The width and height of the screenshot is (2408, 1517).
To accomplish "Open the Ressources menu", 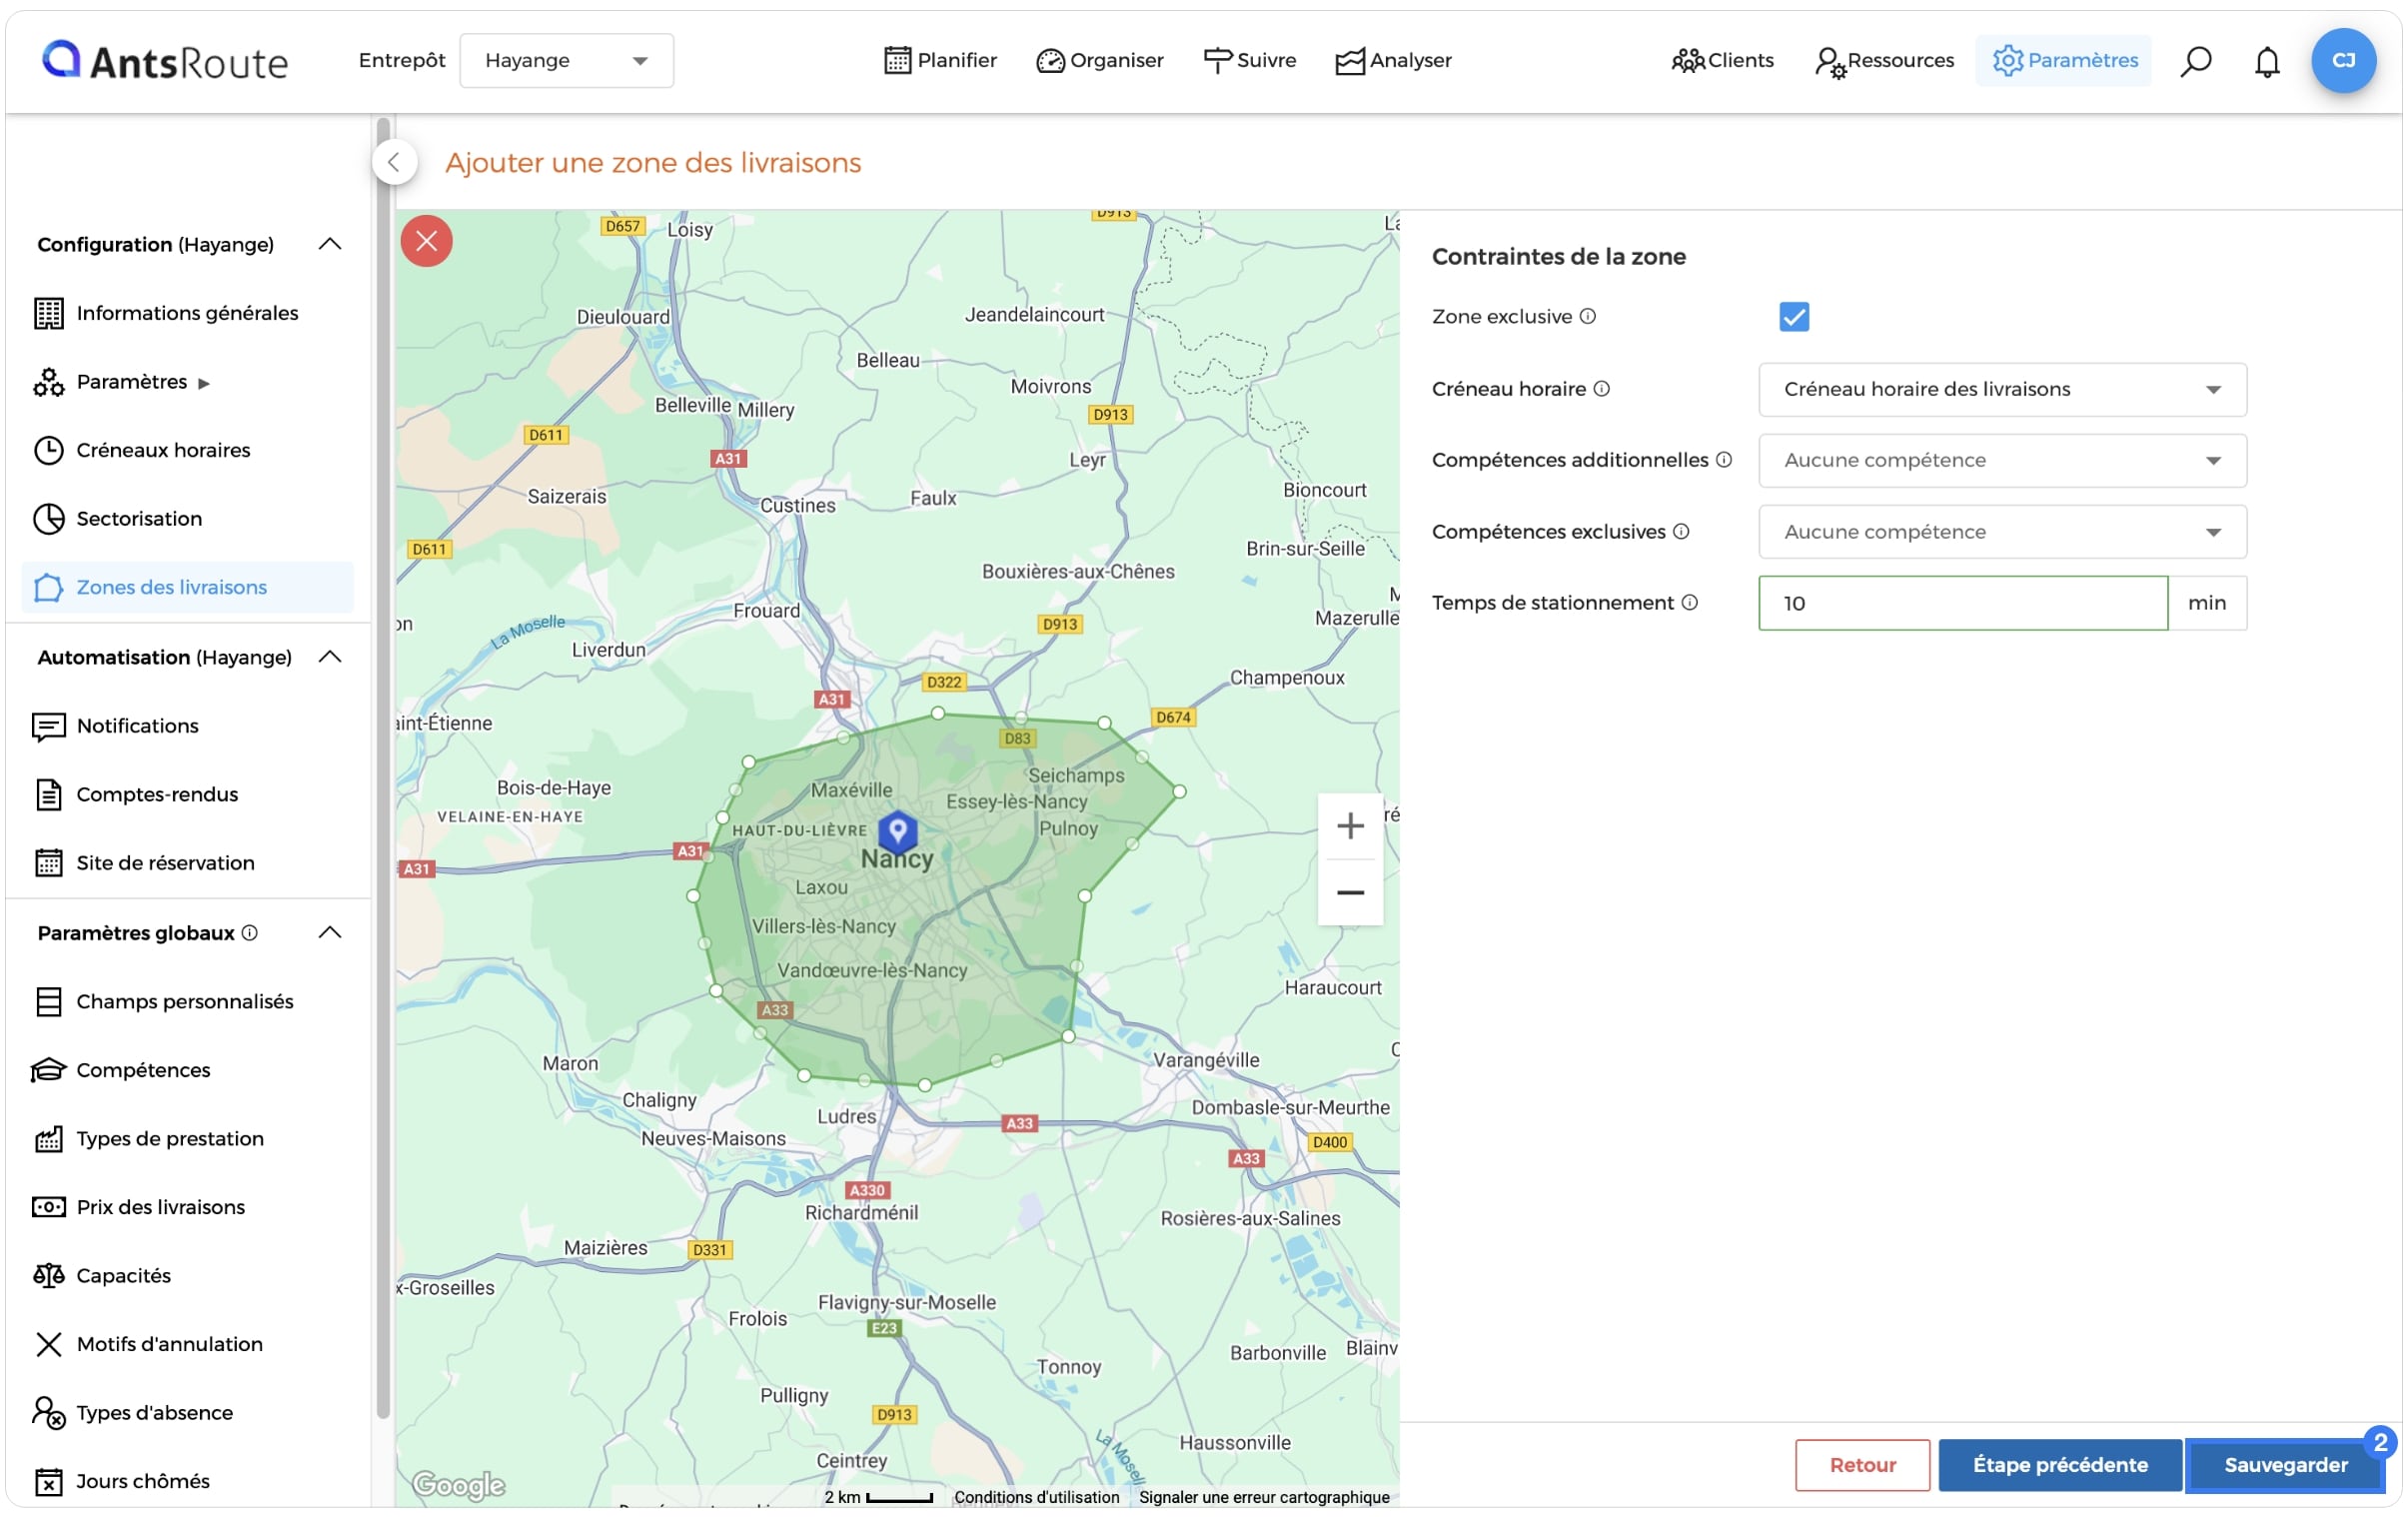I will tap(1884, 61).
